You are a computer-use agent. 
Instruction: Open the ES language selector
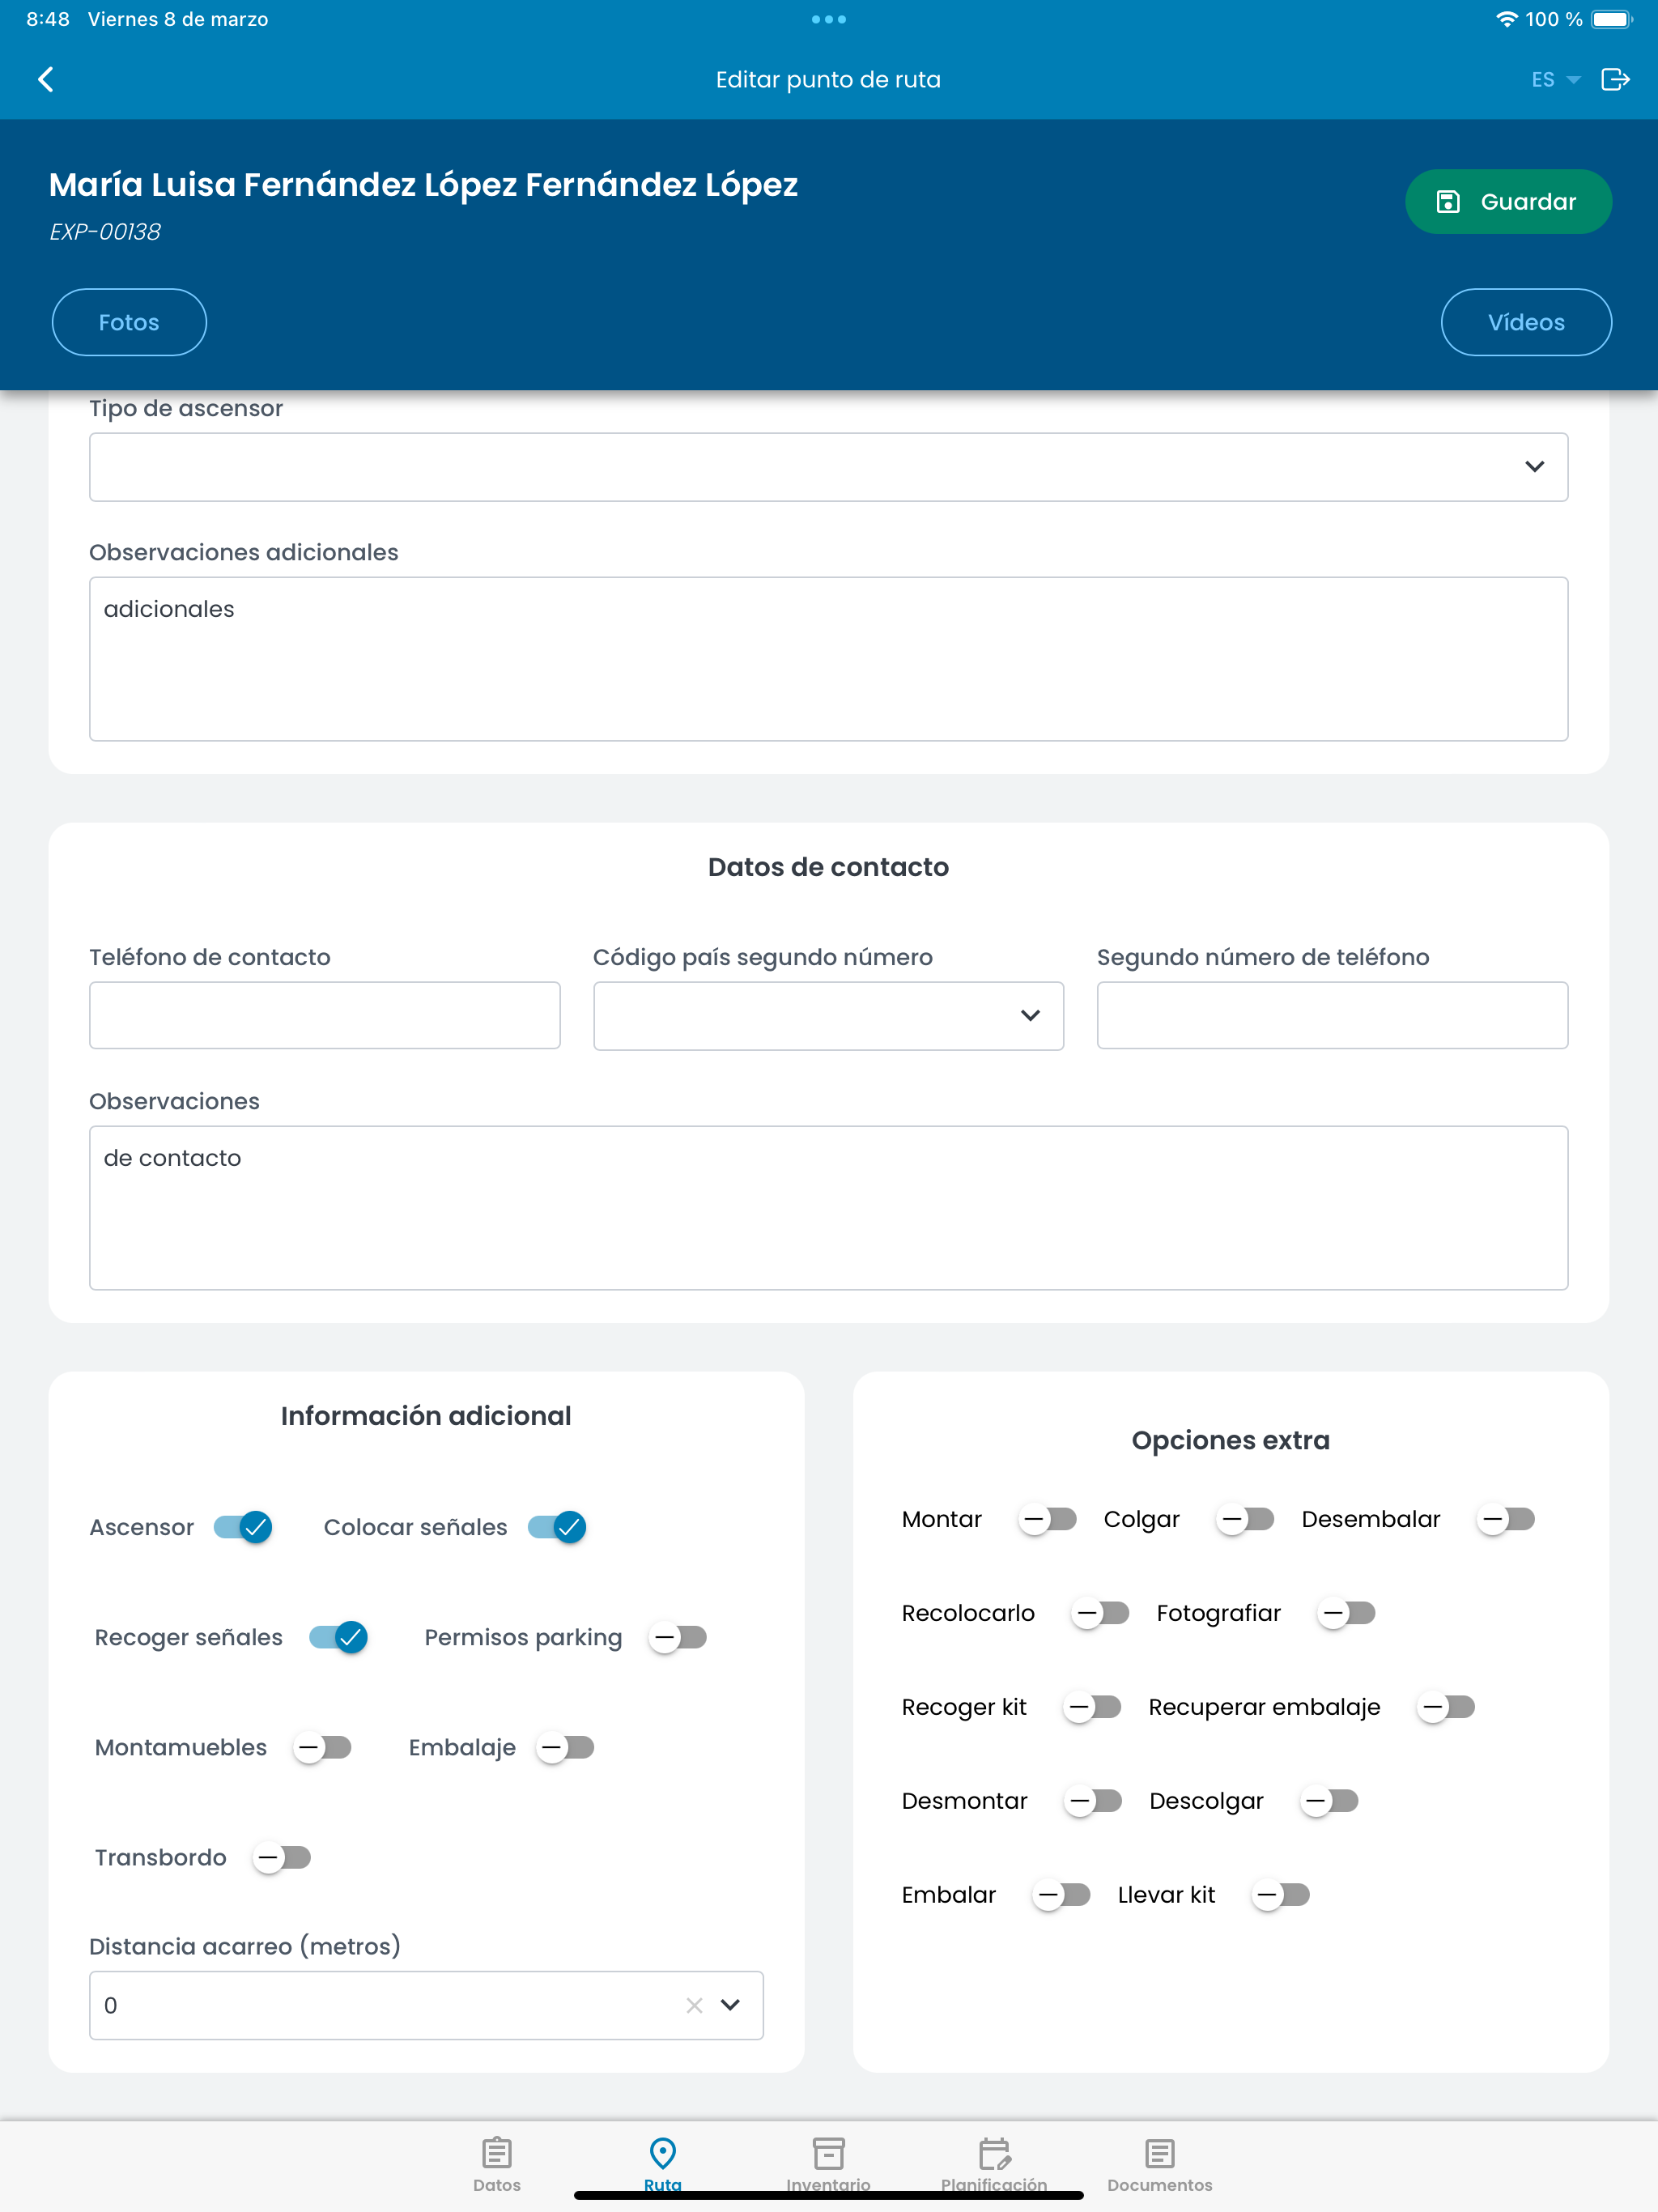pos(1554,79)
